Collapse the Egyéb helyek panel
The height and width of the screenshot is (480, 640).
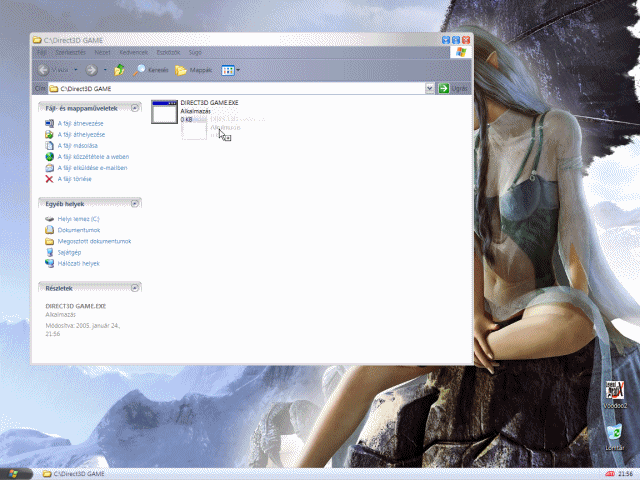135,203
